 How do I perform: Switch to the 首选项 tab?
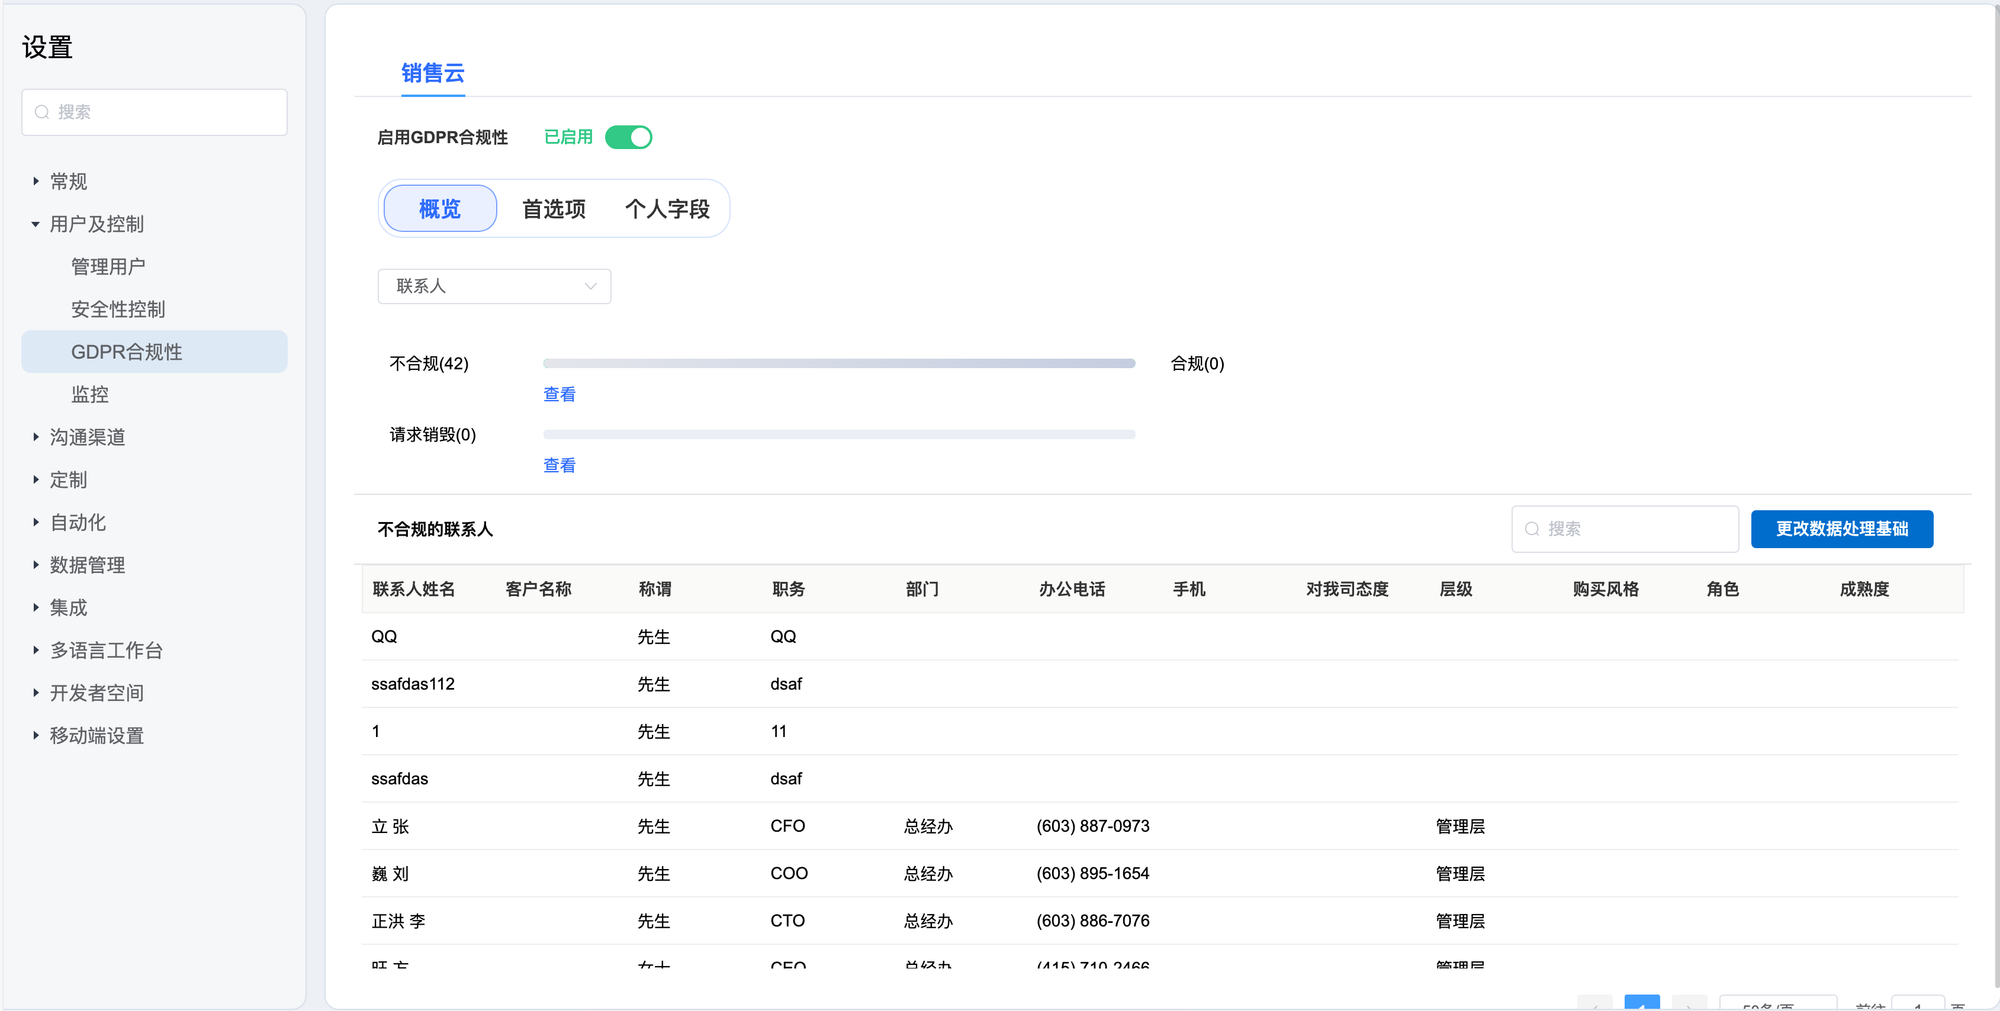click(554, 209)
